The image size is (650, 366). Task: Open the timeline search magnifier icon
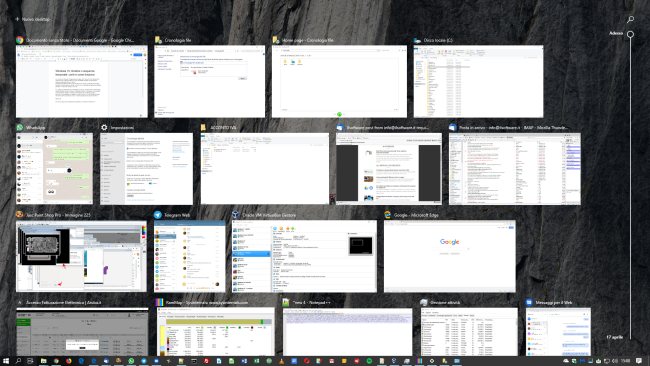pos(630,19)
